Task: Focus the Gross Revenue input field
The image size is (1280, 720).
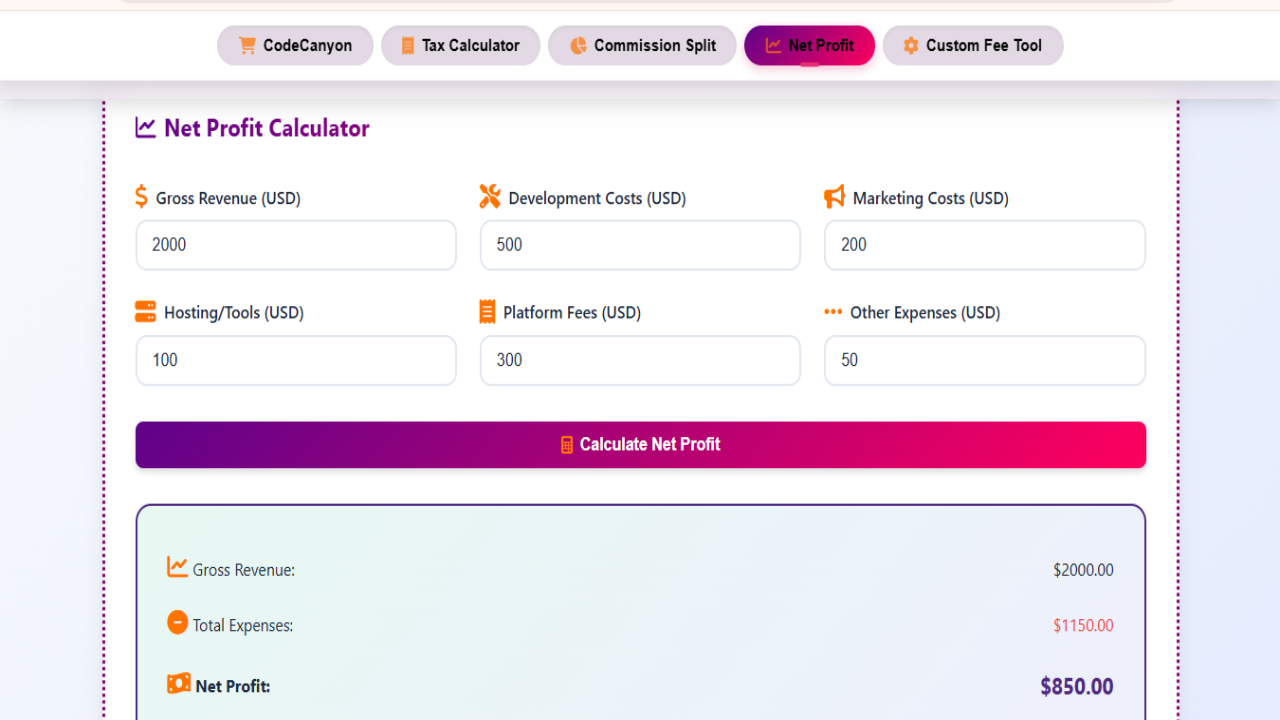Action: 296,245
